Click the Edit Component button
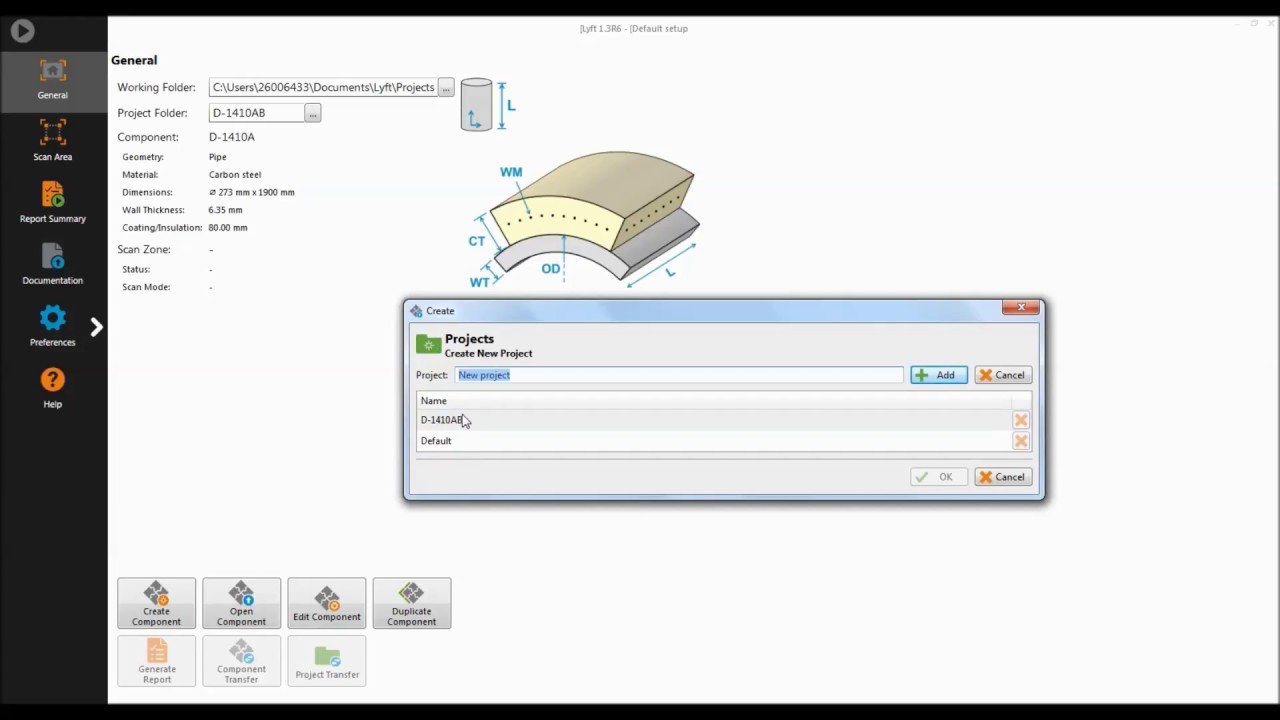 tap(327, 603)
